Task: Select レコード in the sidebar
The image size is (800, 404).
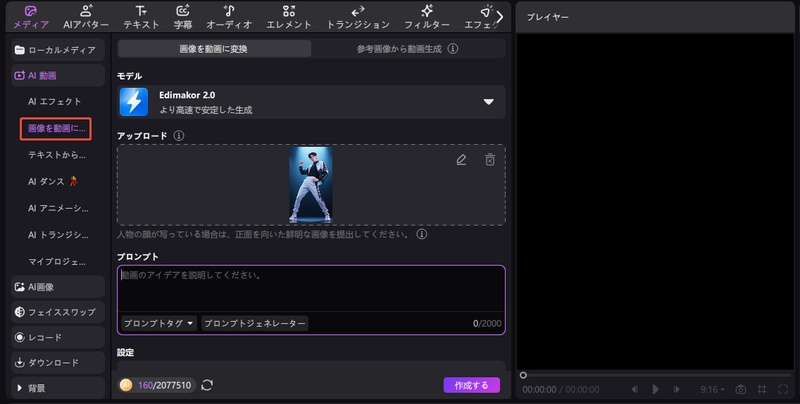Action: point(58,337)
